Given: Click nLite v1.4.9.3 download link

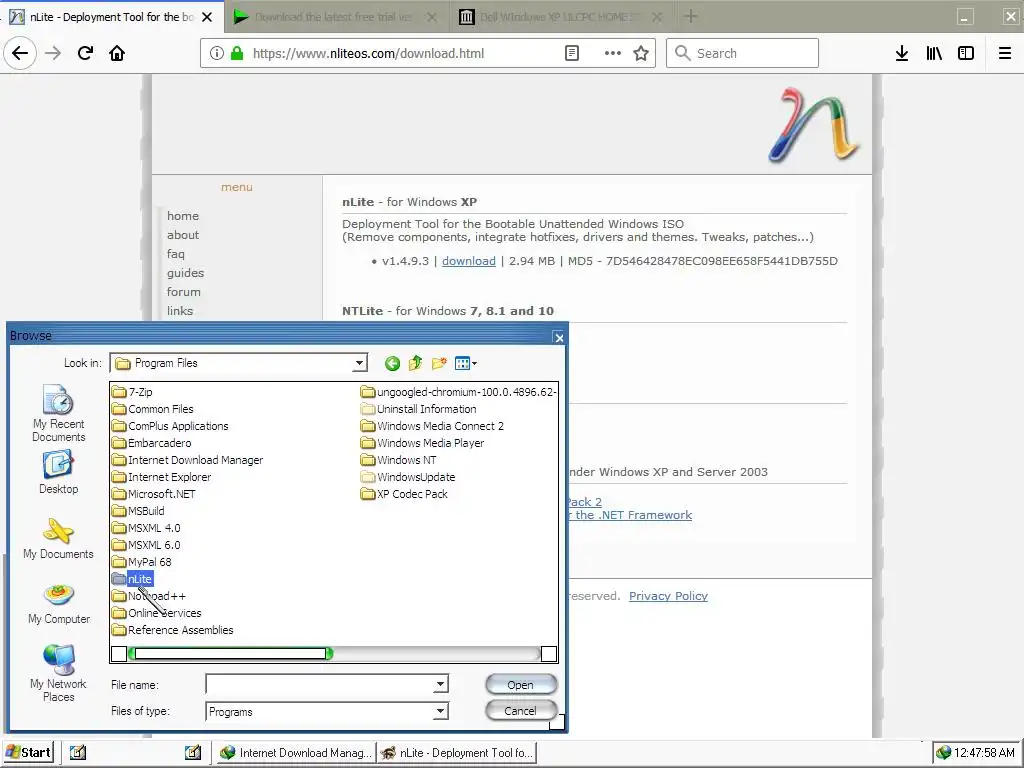Looking at the screenshot, I should 469,261.
